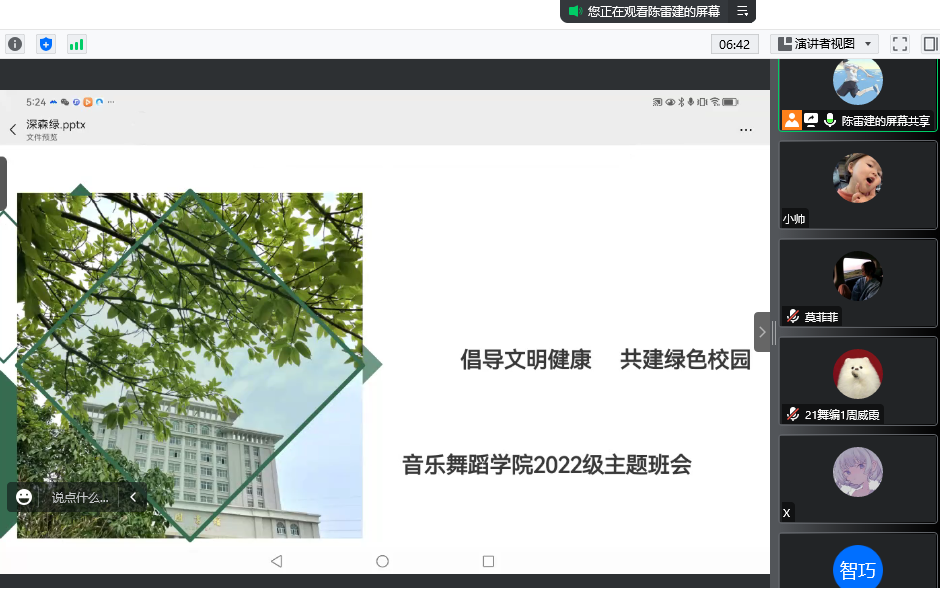Select 莫菲菲 participant avatar
The width and height of the screenshot is (940, 589).
pyautogui.click(x=858, y=276)
